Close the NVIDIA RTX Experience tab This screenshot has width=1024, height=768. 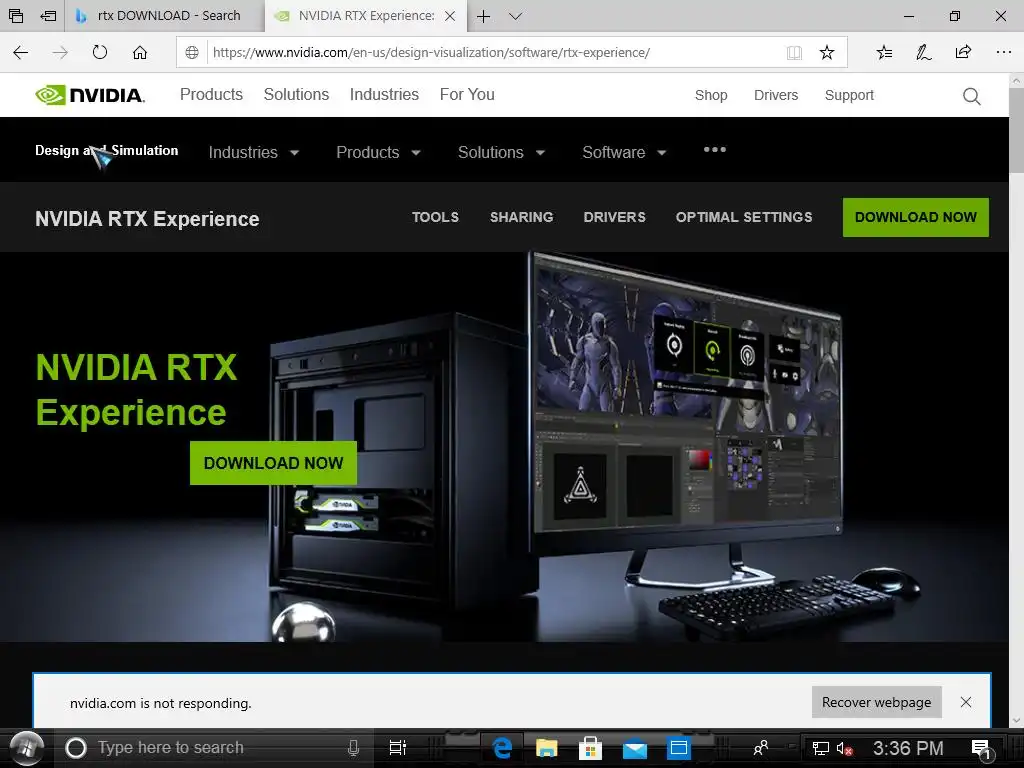450,16
